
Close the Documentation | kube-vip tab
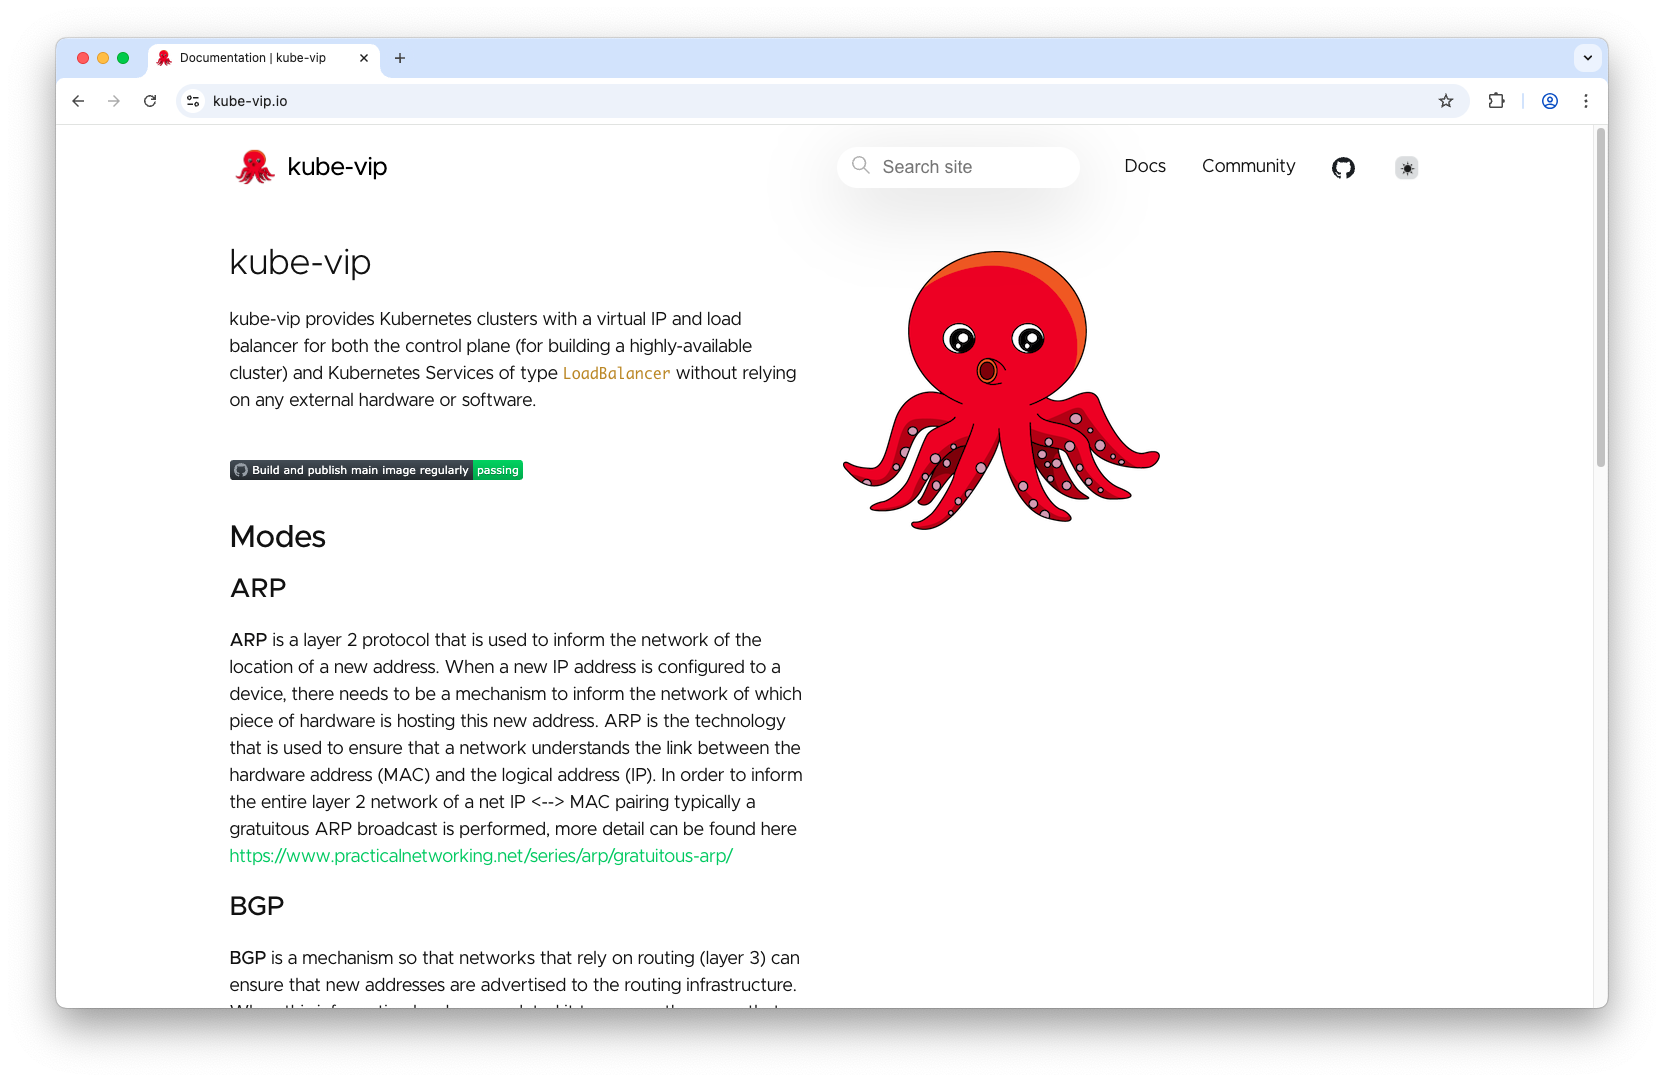pyautogui.click(x=363, y=58)
